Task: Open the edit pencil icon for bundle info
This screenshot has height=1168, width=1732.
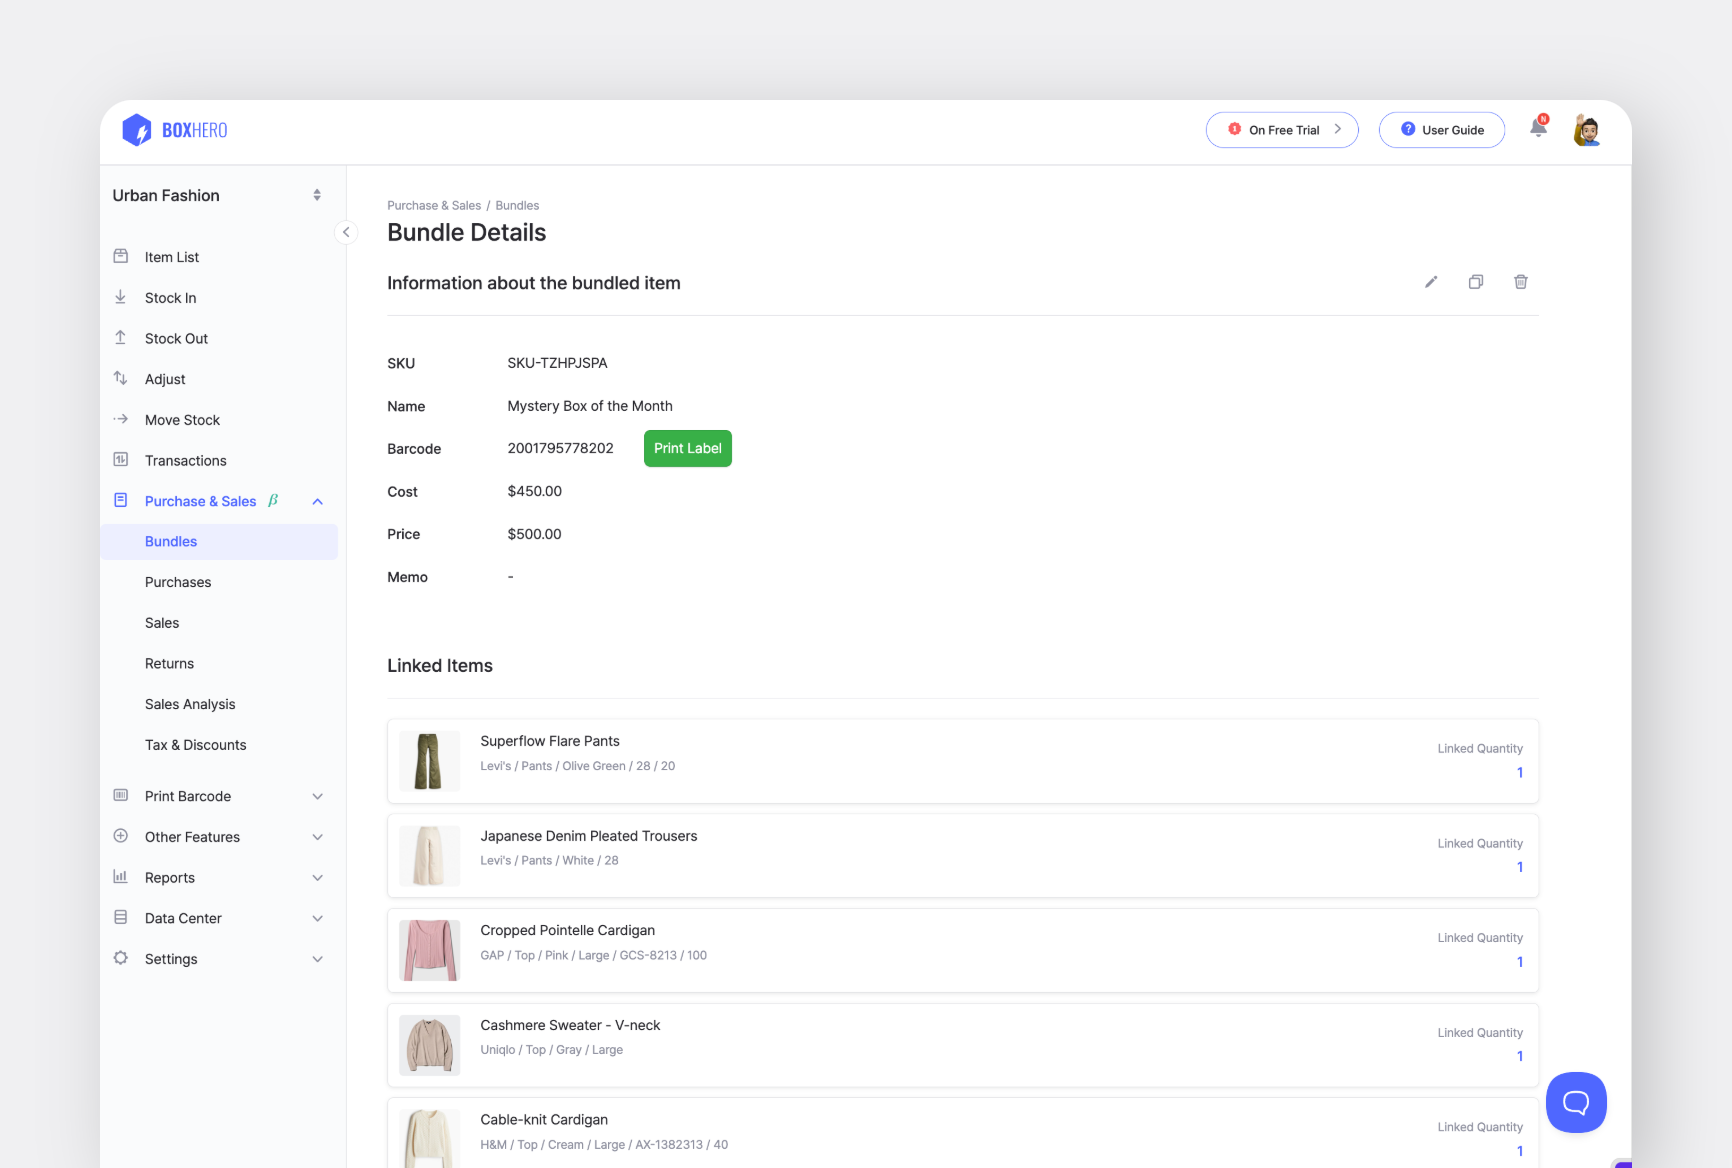Action: pos(1431,282)
